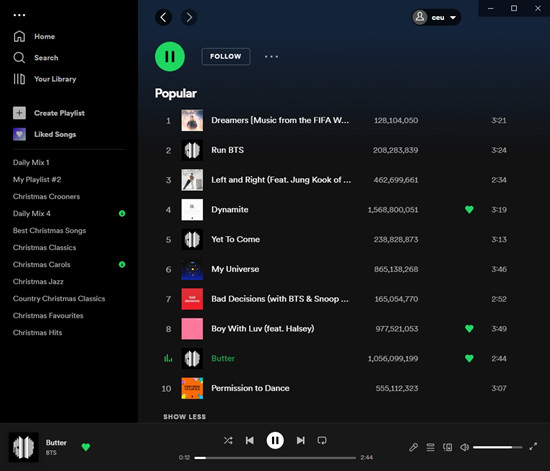Collapse the list with SHOW LESS
Screen dimensions: 550x471
[x=185, y=417]
